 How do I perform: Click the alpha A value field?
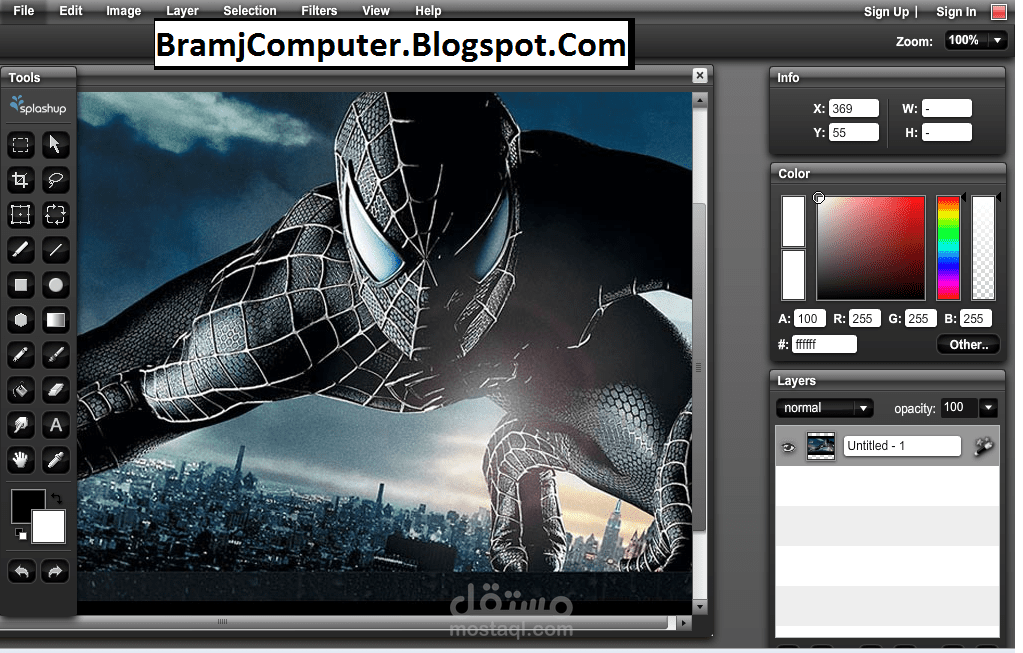point(810,318)
